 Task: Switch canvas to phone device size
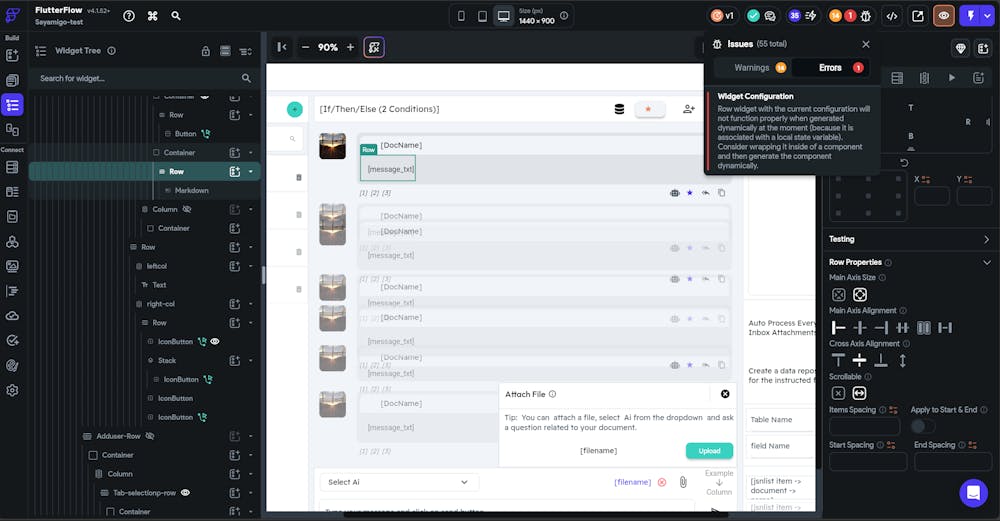coord(461,16)
